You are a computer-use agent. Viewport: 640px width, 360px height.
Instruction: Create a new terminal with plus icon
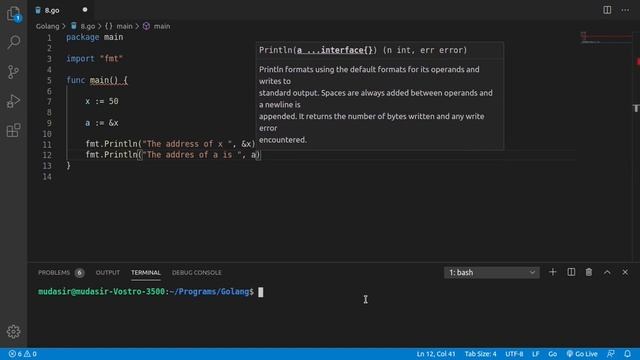(x=552, y=272)
